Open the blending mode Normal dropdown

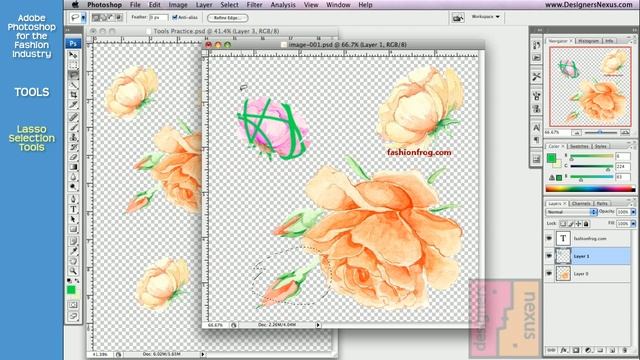click(x=571, y=212)
